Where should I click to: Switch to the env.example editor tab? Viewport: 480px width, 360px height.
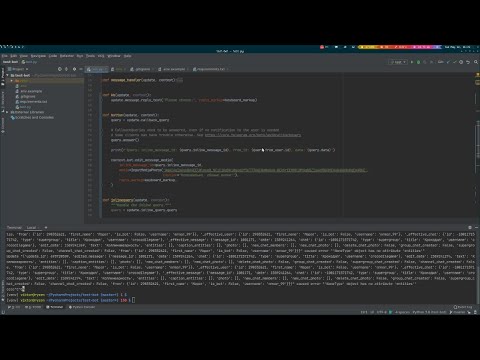coord(172,69)
